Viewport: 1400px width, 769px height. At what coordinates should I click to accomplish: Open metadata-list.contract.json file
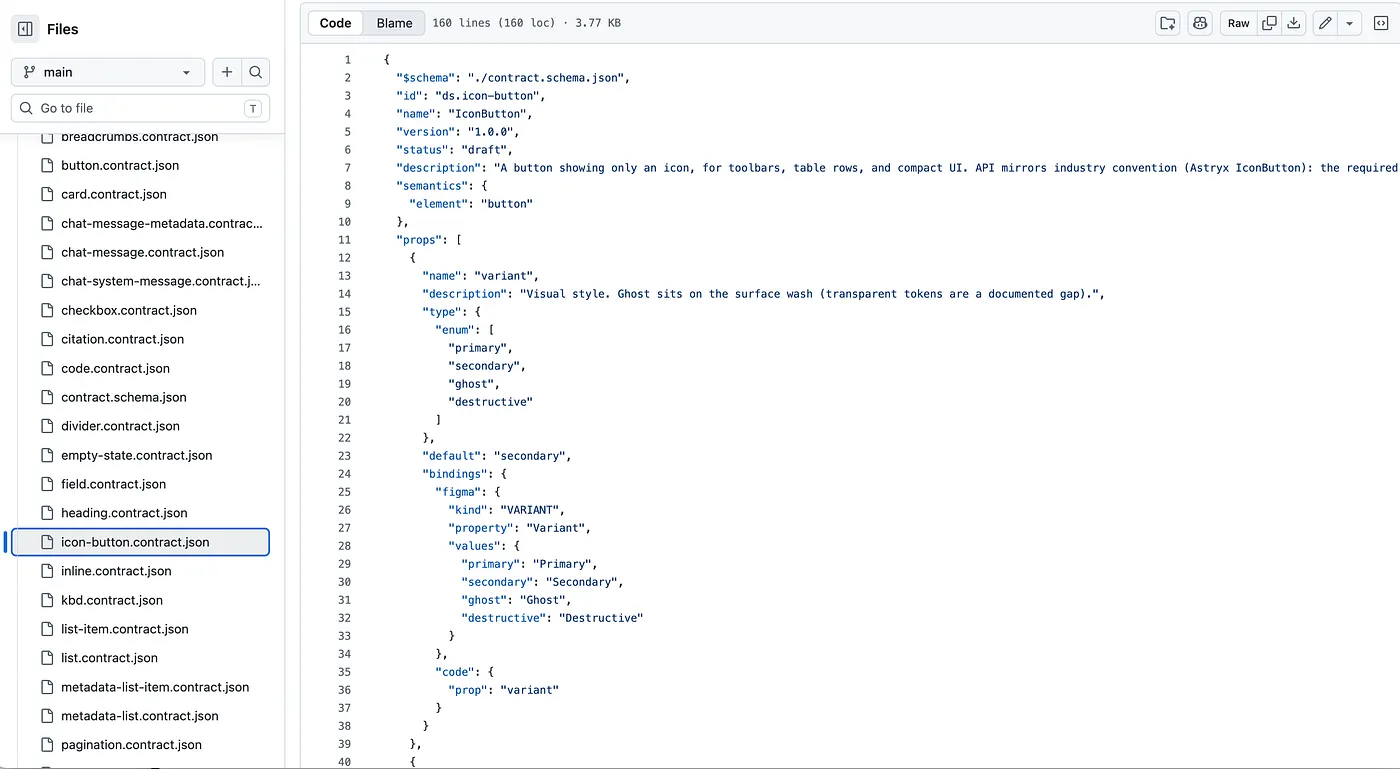(140, 716)
